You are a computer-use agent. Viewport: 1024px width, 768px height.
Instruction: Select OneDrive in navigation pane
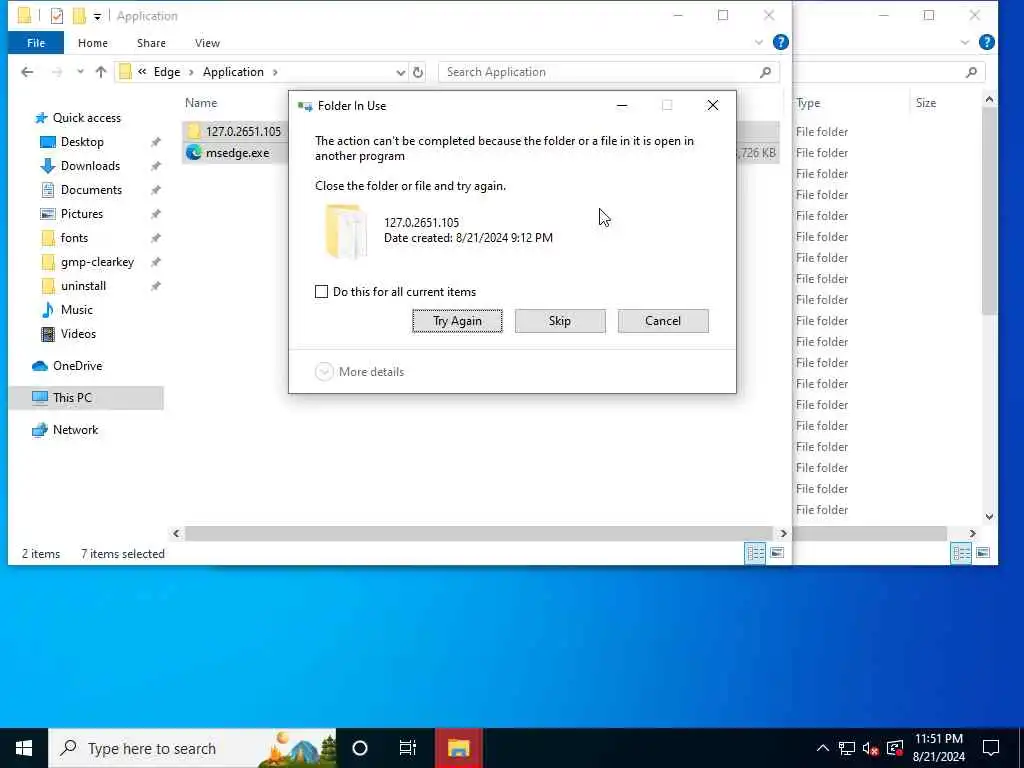click(x=77, y=366)
